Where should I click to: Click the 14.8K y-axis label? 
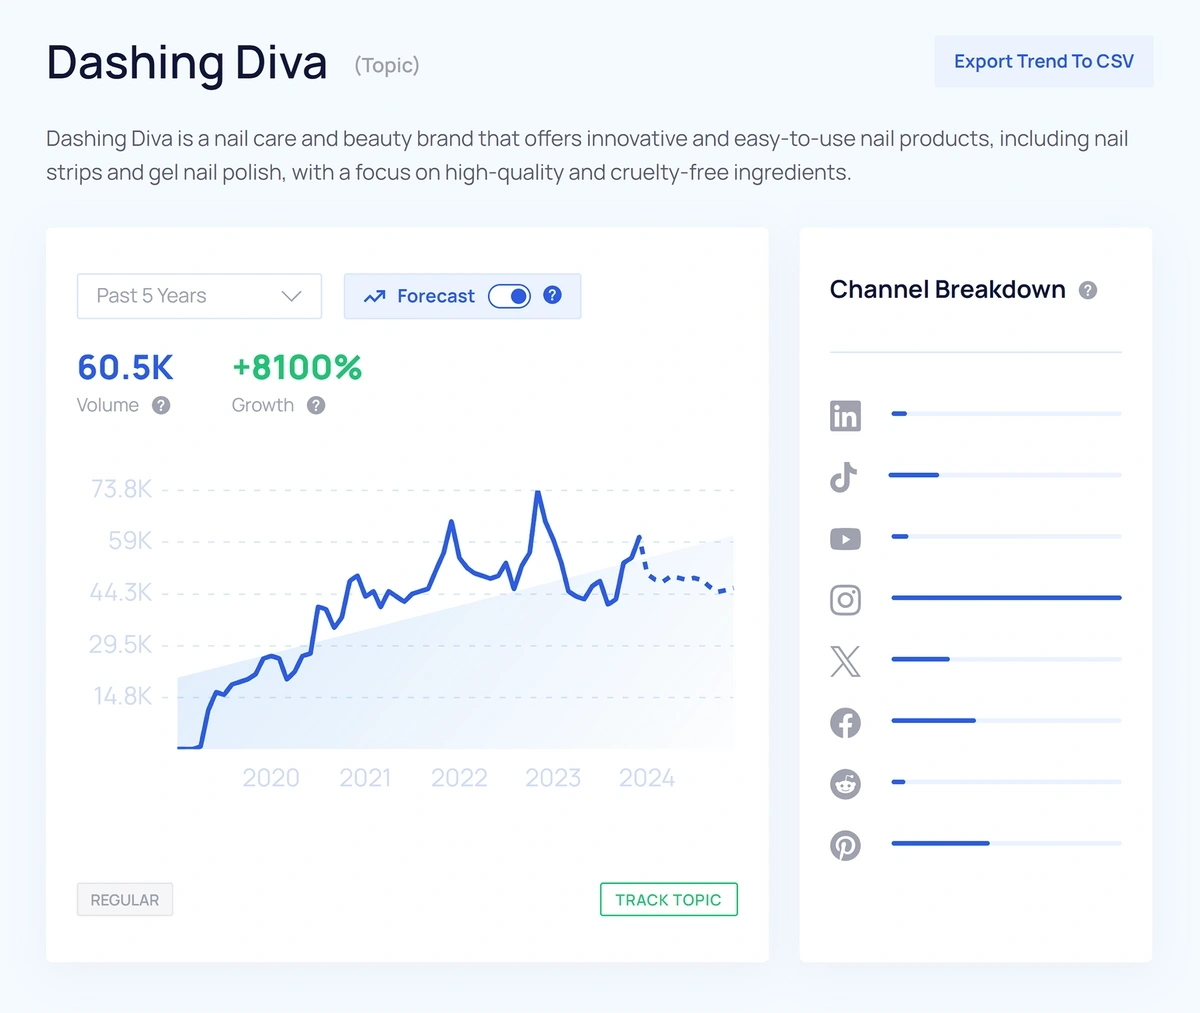(123, 696)
